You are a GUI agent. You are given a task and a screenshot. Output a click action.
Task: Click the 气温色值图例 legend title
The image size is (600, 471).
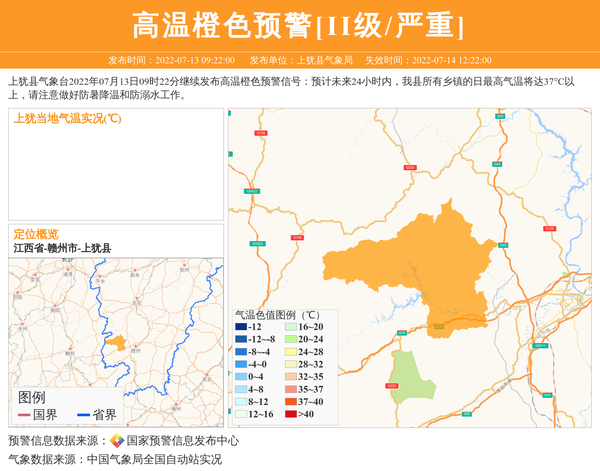click(x=277, y=313)
